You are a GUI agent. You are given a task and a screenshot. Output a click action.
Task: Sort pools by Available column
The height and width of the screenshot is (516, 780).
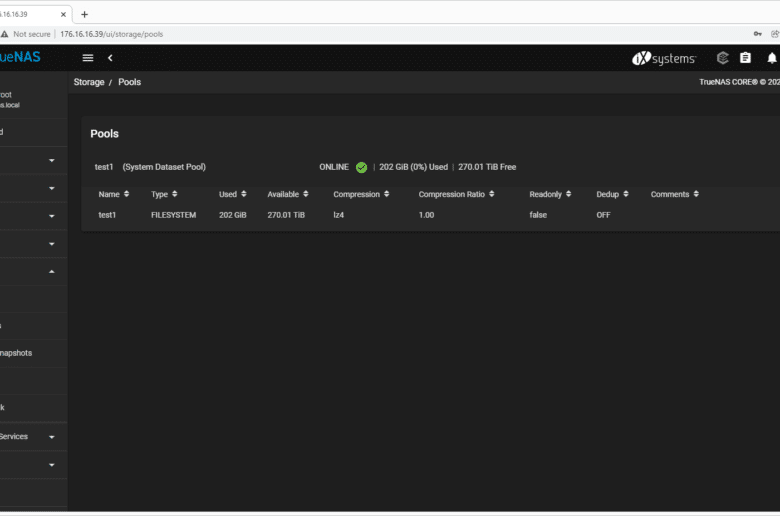click(288, 194)
